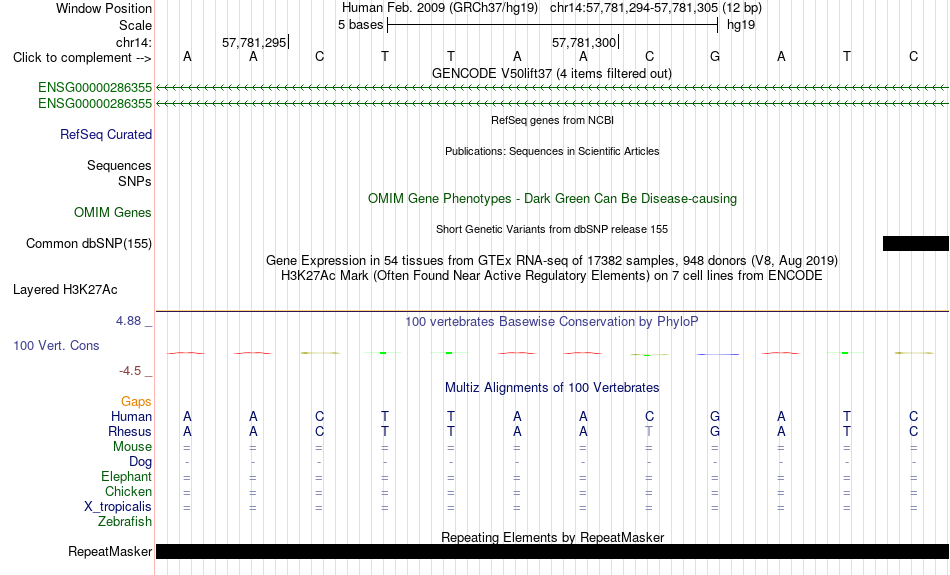Image resolution: width=950 pixels, height=575 pixels.
Task: Select the chr14: ruler label
Action: pyautogui.click(x=133, y=42)
